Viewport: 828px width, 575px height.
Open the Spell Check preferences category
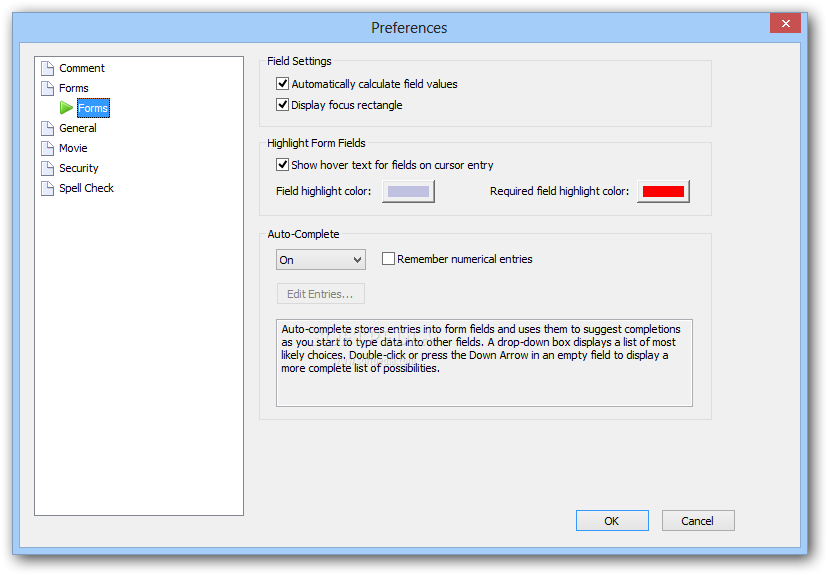point(86,188)
